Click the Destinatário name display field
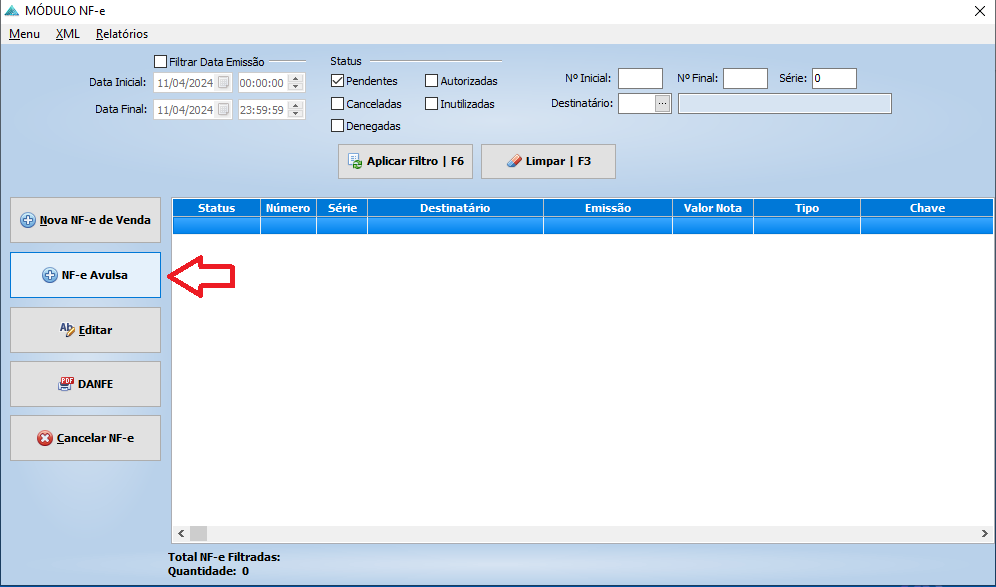 coord(784,104)
